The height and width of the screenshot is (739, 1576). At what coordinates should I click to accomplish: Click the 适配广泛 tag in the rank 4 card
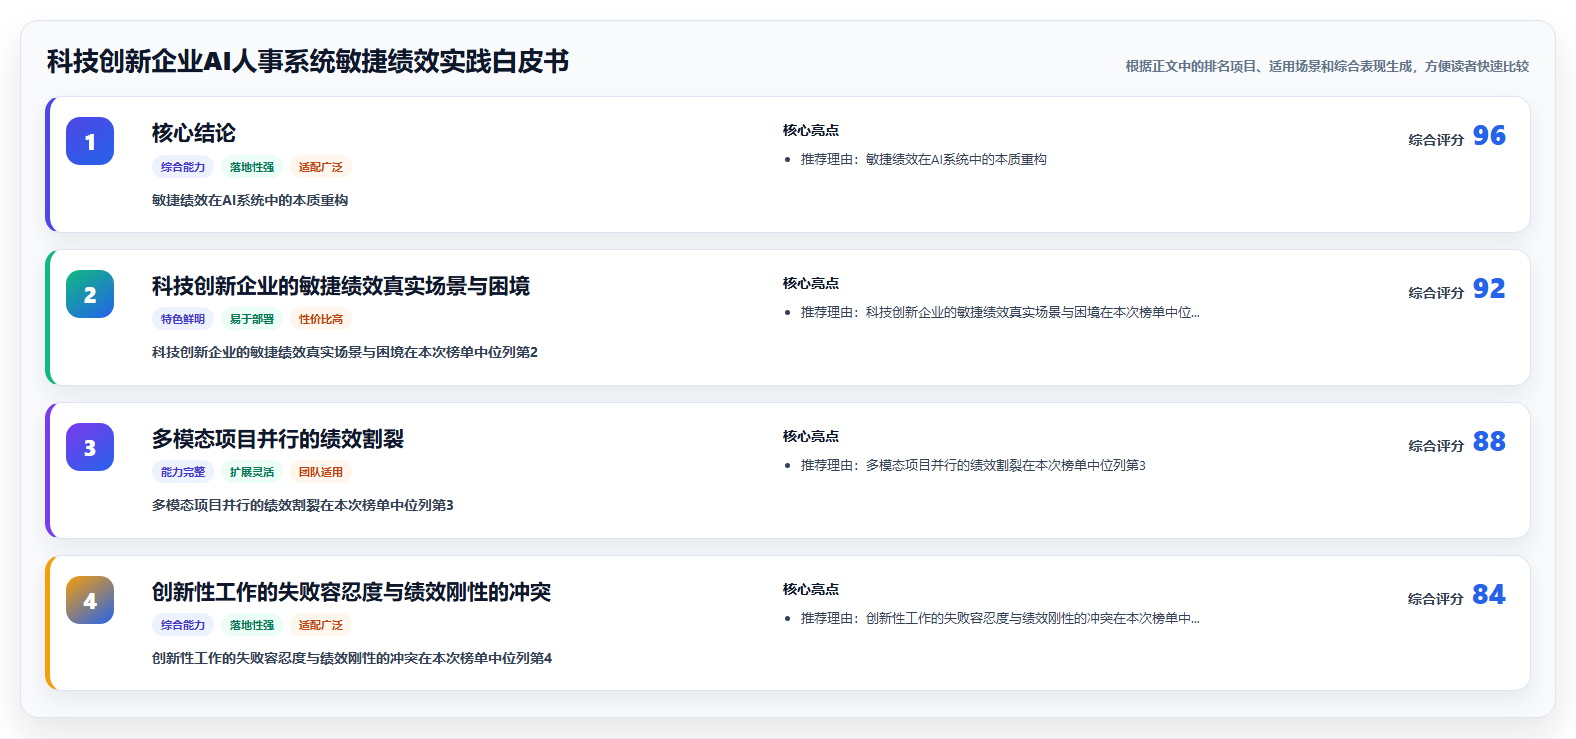click(321, 625)
